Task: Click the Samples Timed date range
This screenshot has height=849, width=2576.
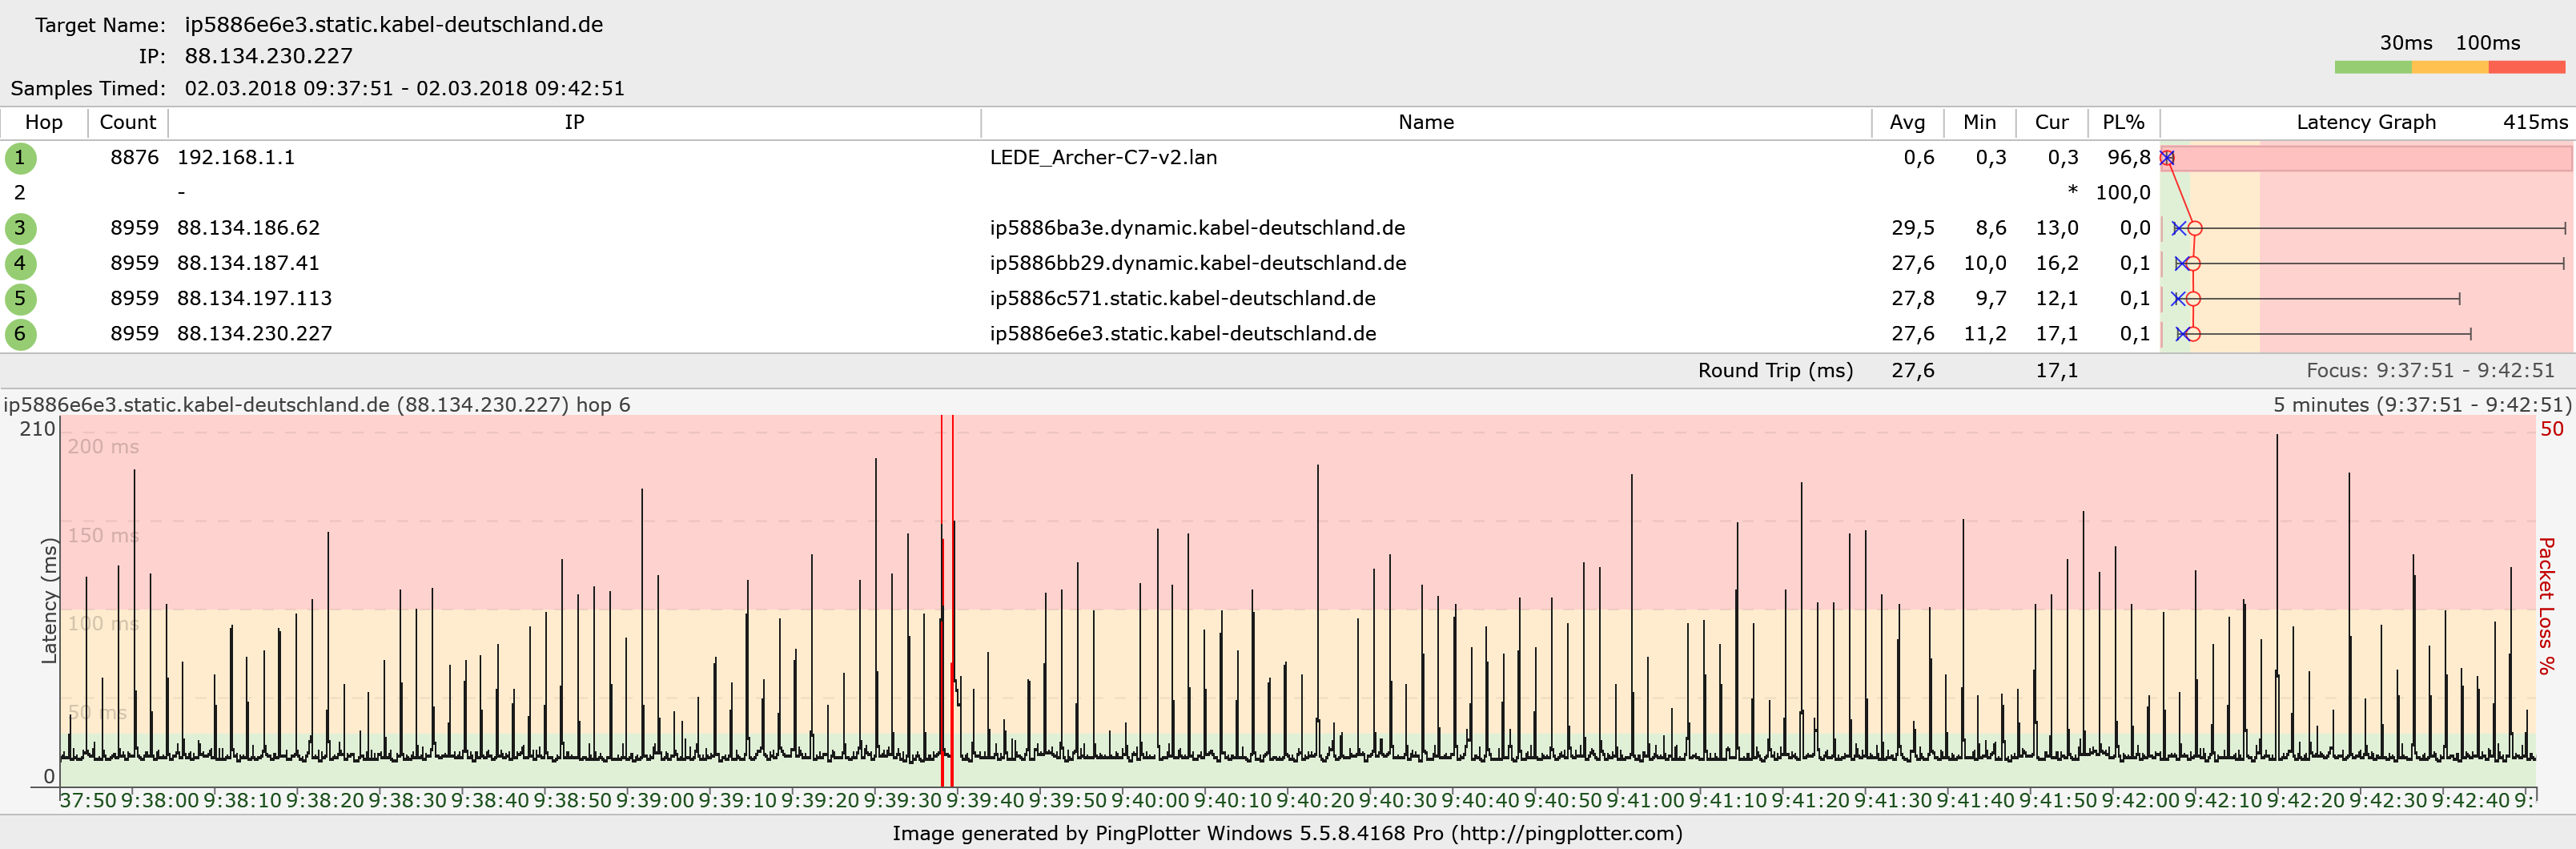Action: (x=404, y=88)
